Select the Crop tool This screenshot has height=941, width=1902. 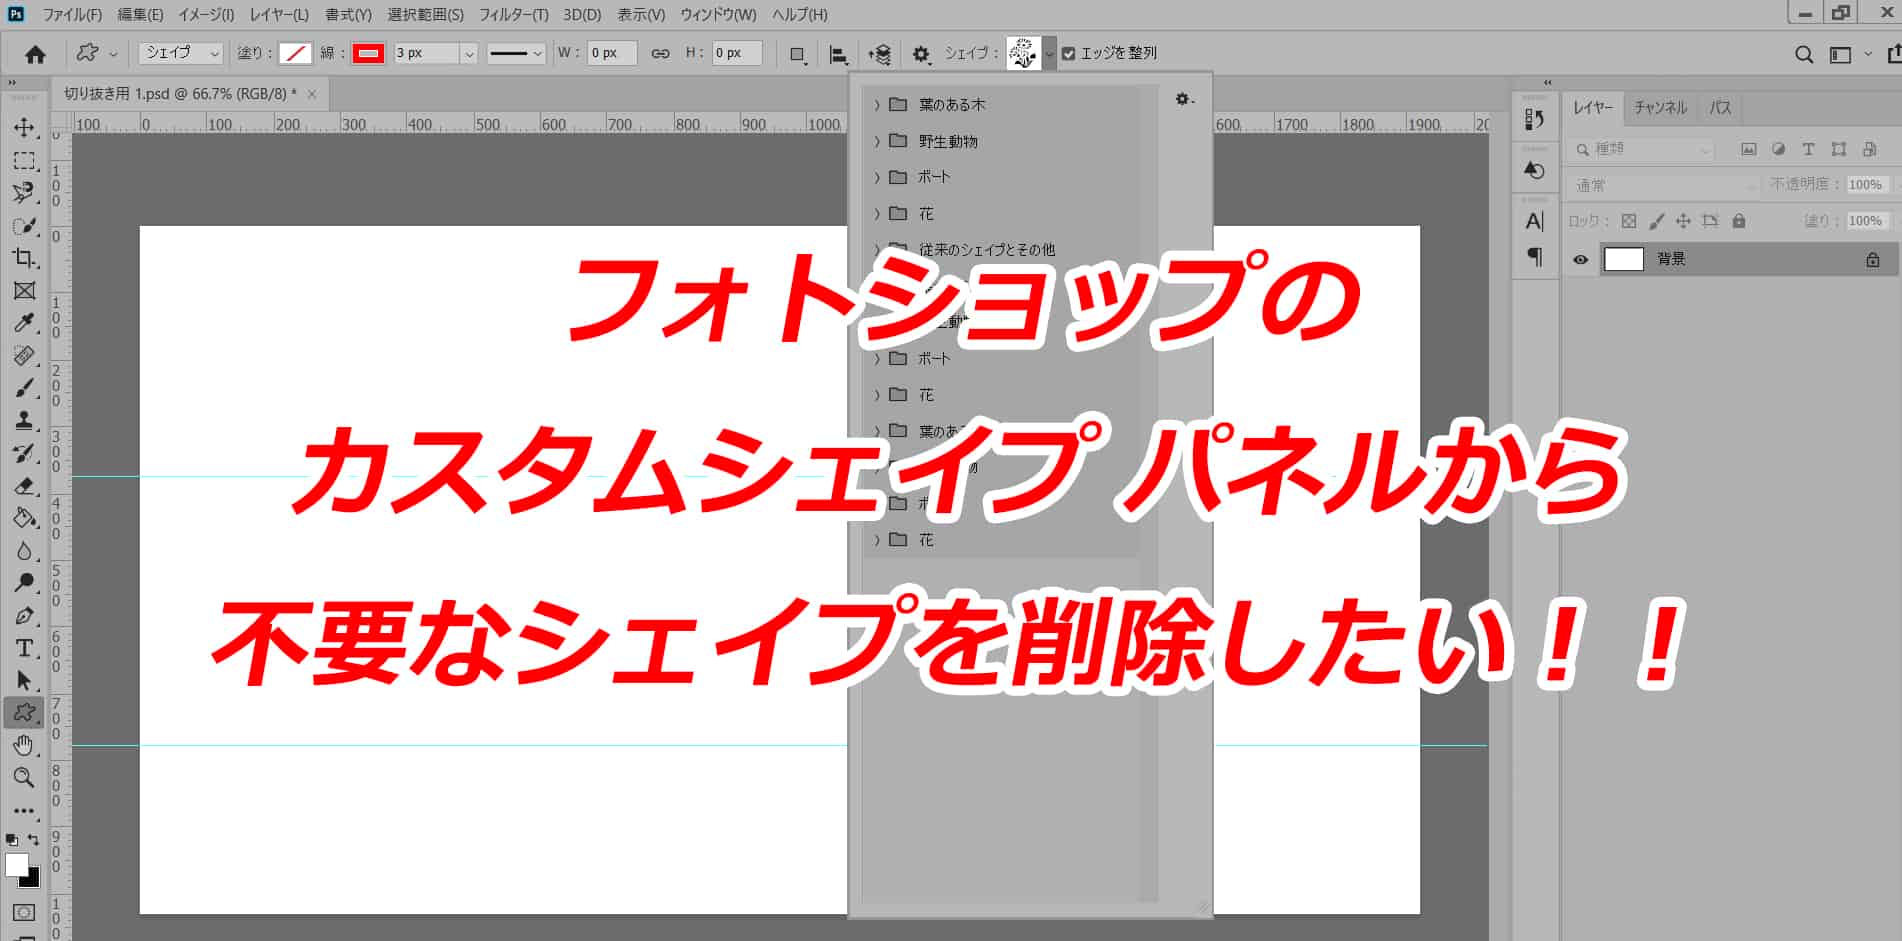click(24, 258)
